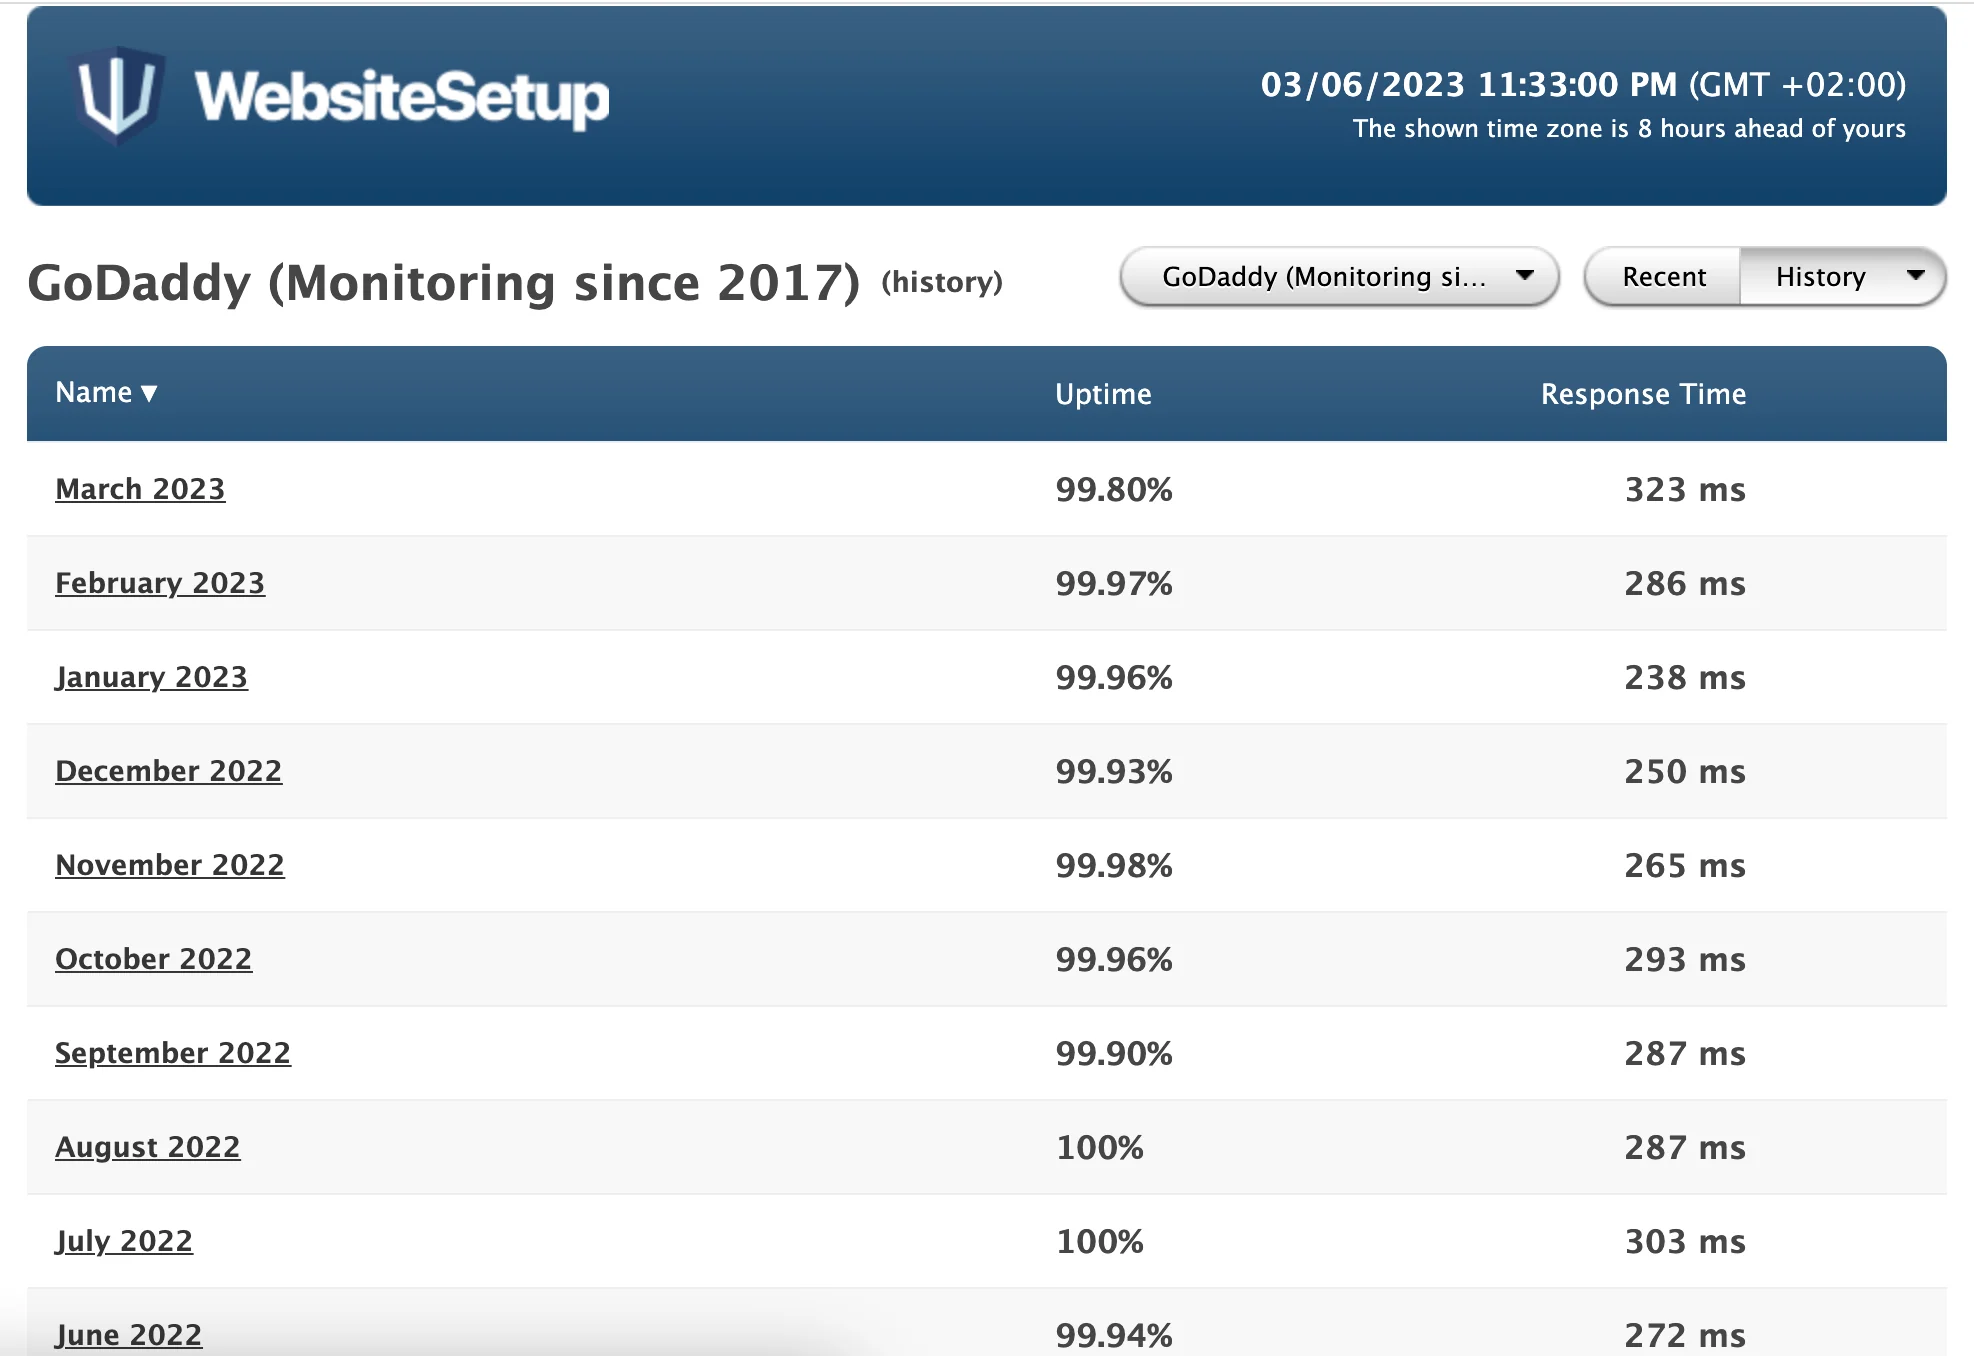Open the December 2022 history

click(x=168, y=771)
